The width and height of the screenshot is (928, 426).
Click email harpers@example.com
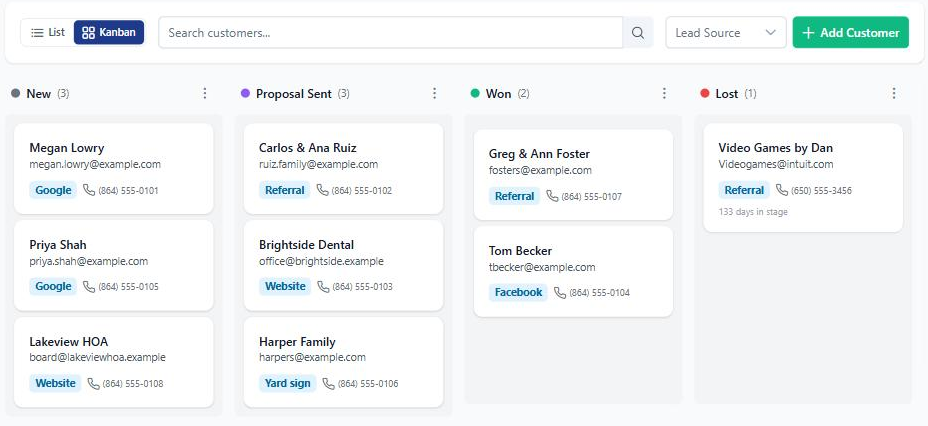[312, 357]
